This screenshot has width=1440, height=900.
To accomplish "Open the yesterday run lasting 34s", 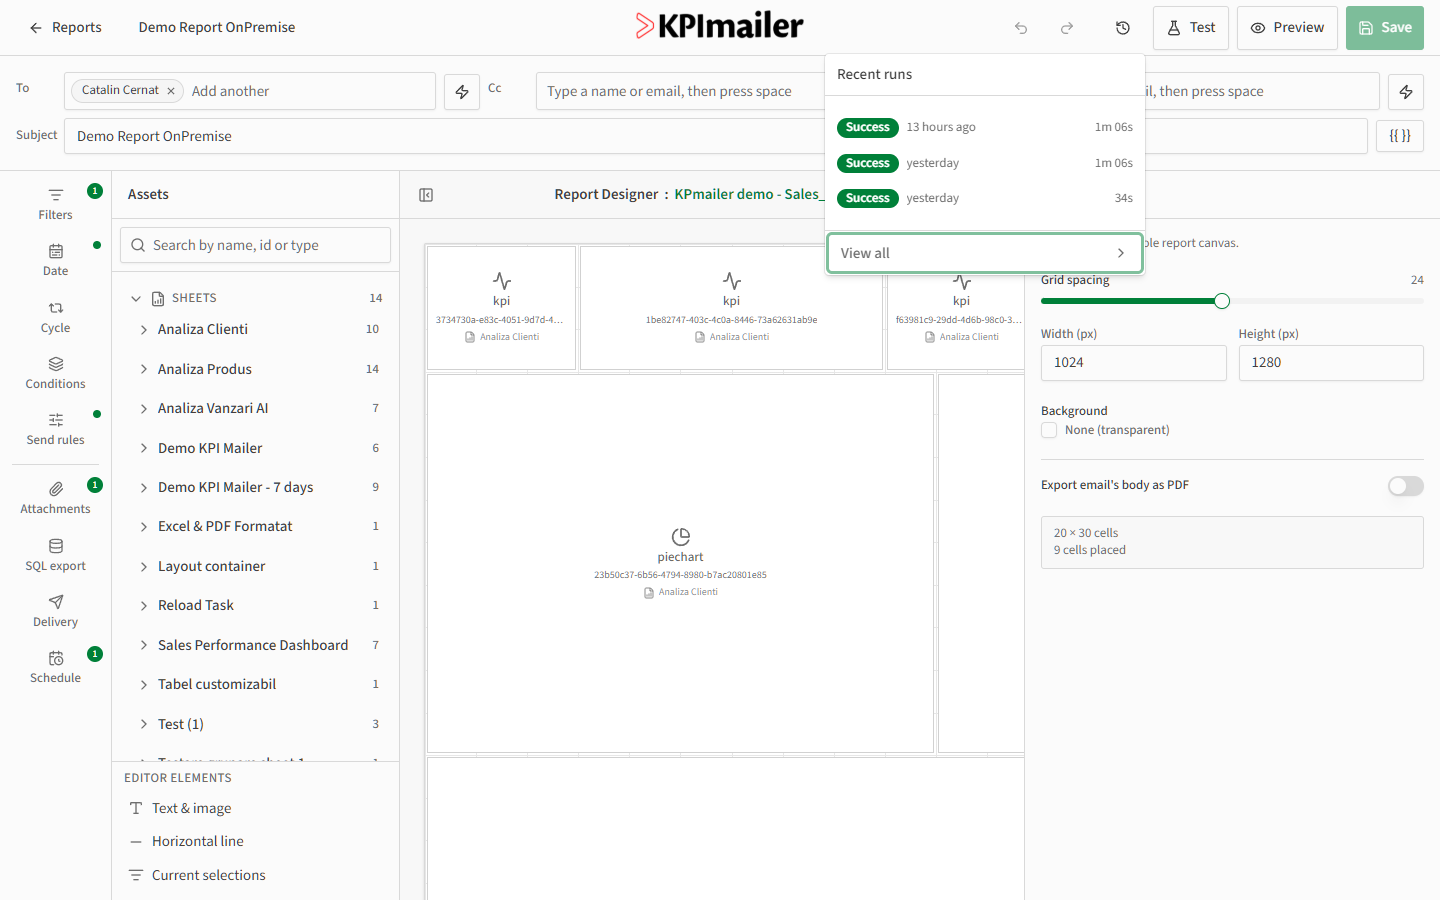I will click(x=985, y=198).
